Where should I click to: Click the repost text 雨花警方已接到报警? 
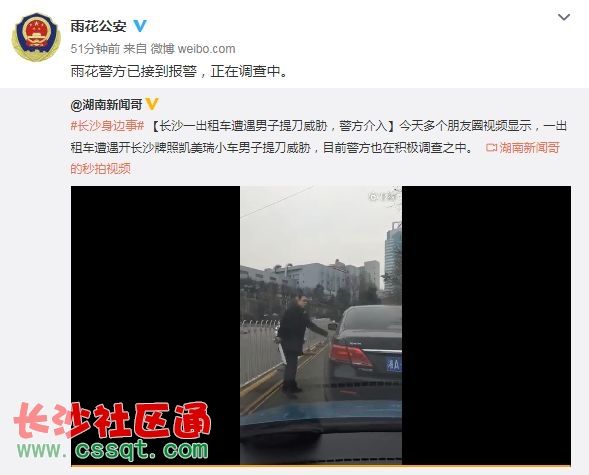[133, 71]
